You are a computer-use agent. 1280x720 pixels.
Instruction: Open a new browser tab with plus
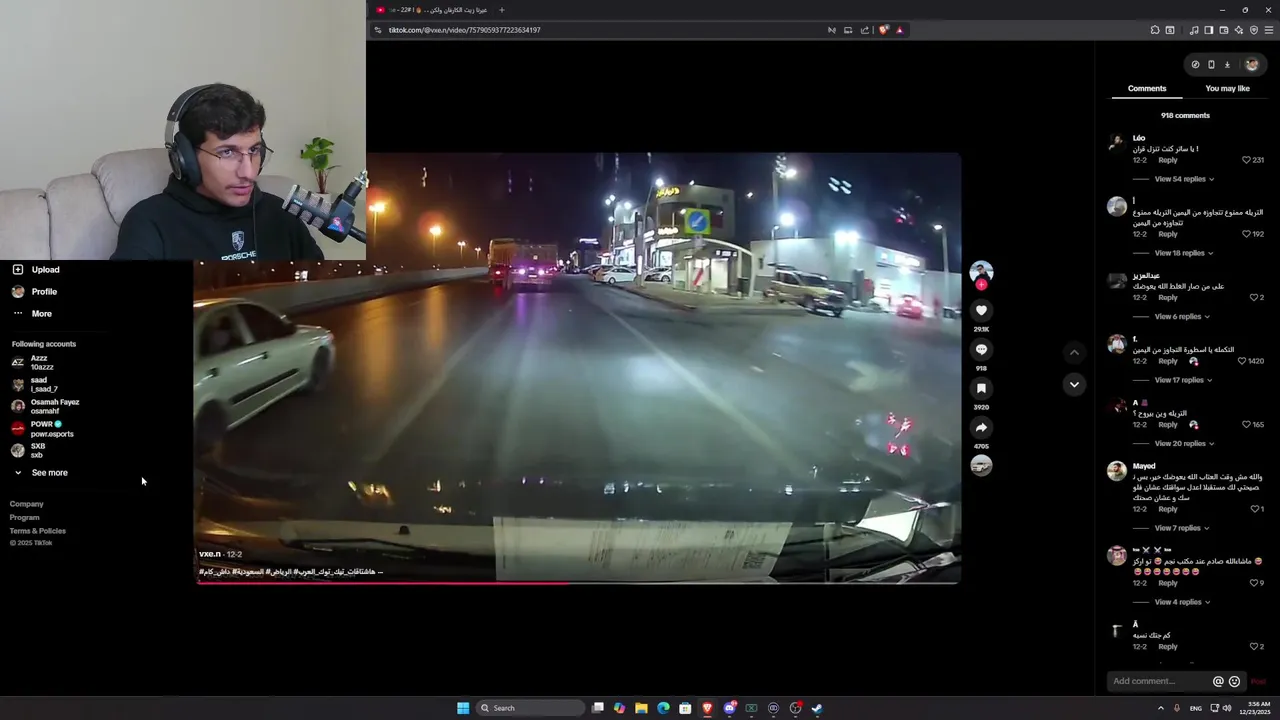coord(502,10)
